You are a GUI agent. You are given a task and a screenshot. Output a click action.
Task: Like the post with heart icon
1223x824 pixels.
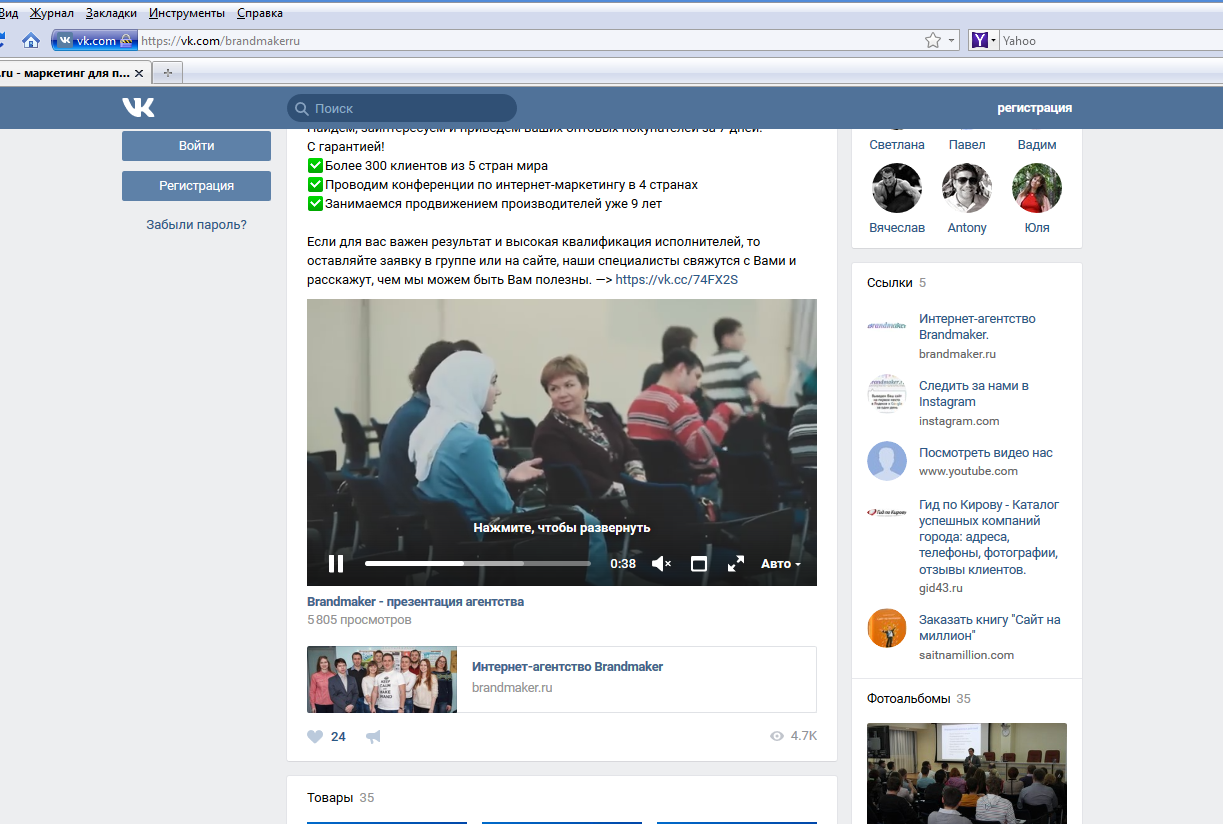(315, 737)
